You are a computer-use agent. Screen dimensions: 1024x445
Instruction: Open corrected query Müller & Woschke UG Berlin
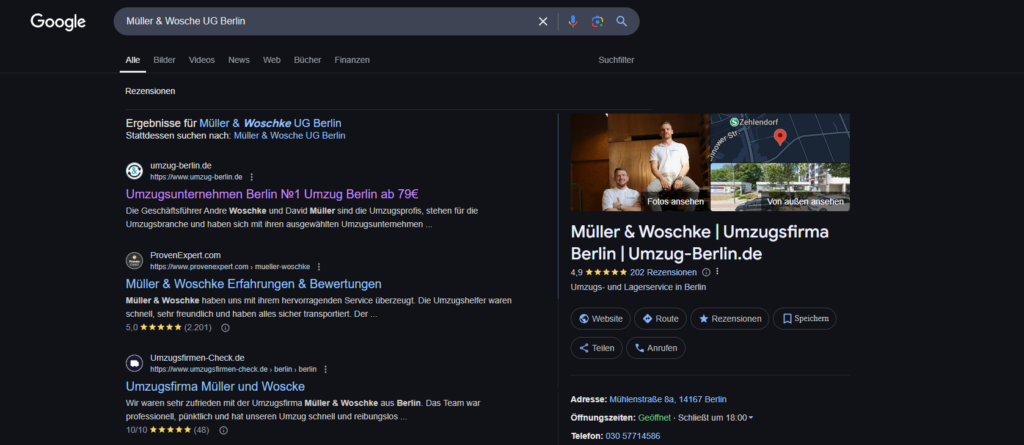(x=270, y=124)
